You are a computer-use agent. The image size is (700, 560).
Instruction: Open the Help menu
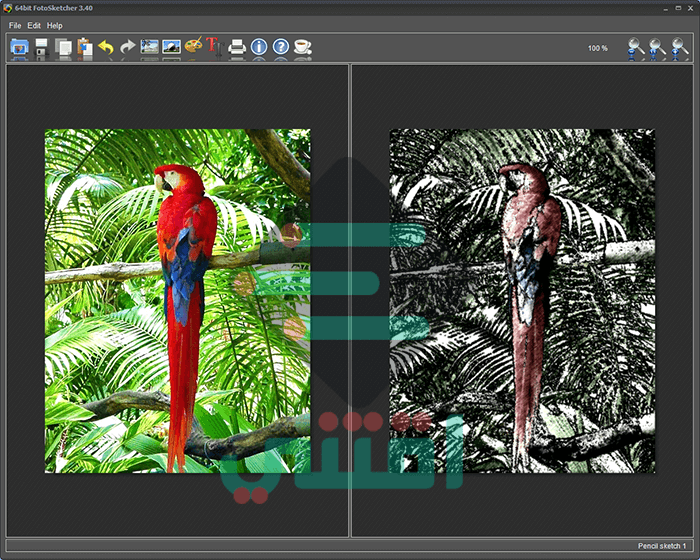tap(54, 25)
